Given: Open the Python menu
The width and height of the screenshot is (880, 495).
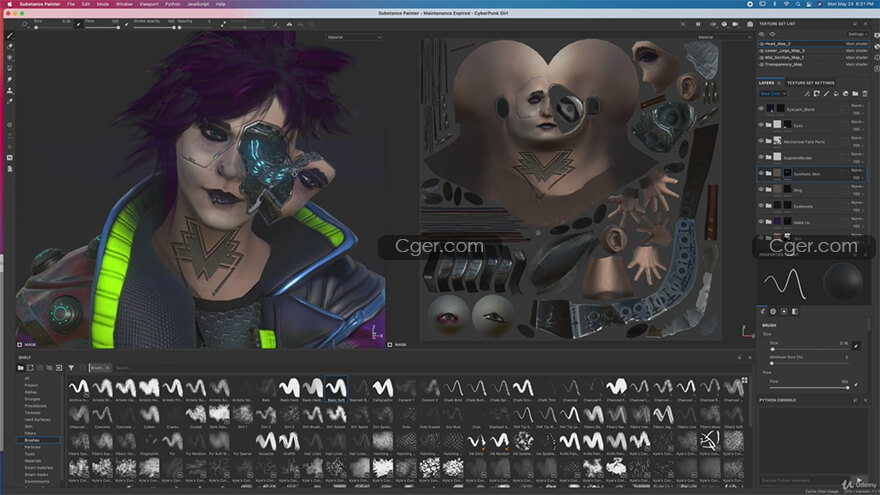Looking at the screenshot, I should pos(172,4).
